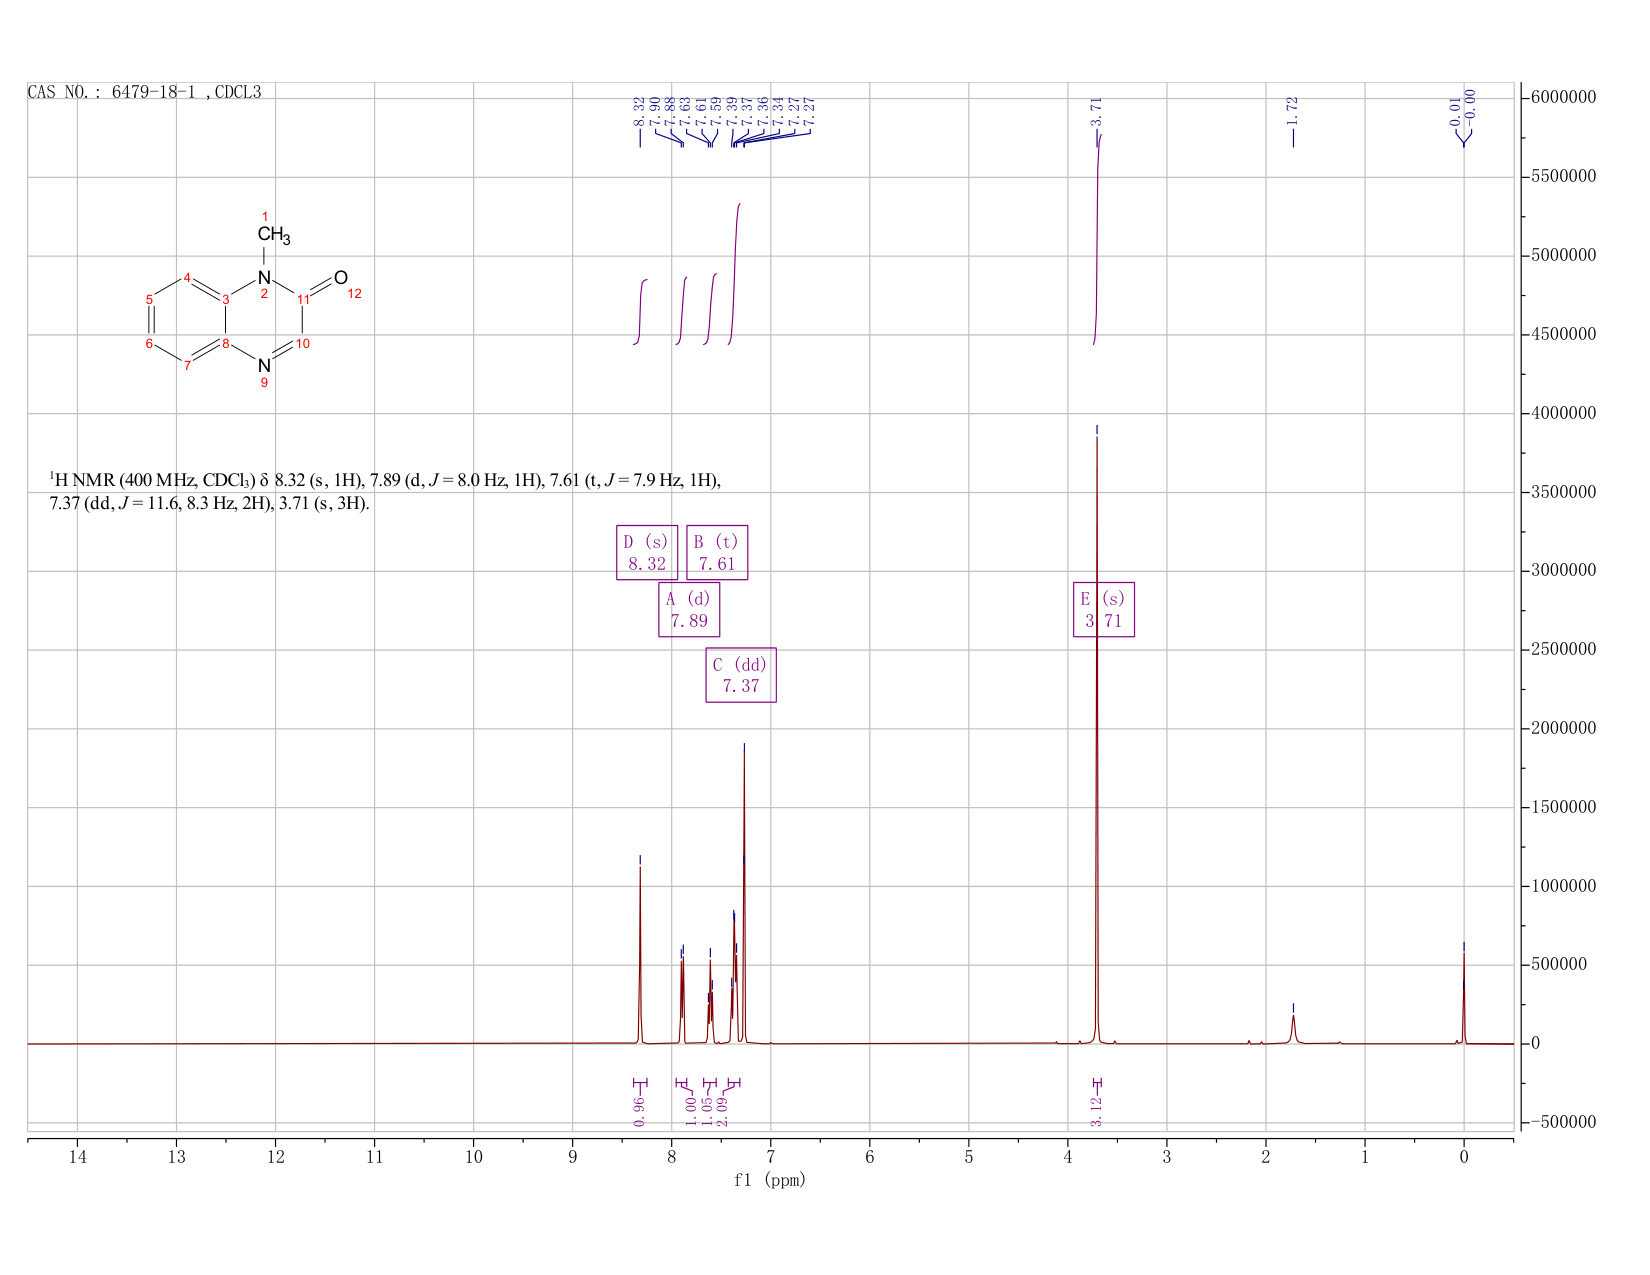Click red atom number 6 on the benzene ring
This screenshot has width=1650, height=1275.
pyautogui.click(x=150, y=344)
